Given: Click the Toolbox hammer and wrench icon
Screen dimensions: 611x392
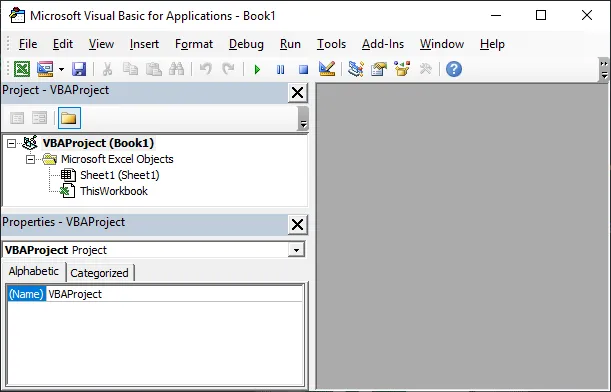Looking at the screenshot, I should click(x=425, y=69).
